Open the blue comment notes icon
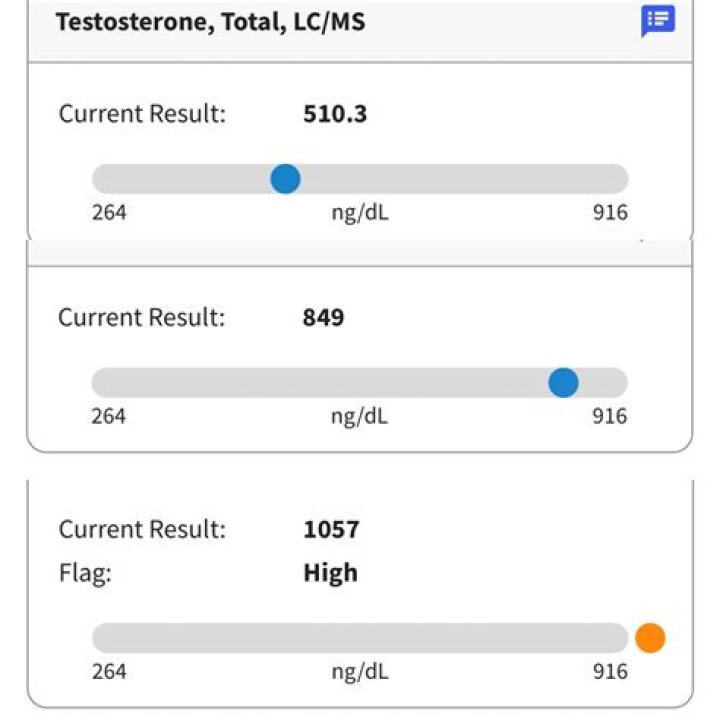This screenshot has height=720, width=720. [x=658, y=21]
